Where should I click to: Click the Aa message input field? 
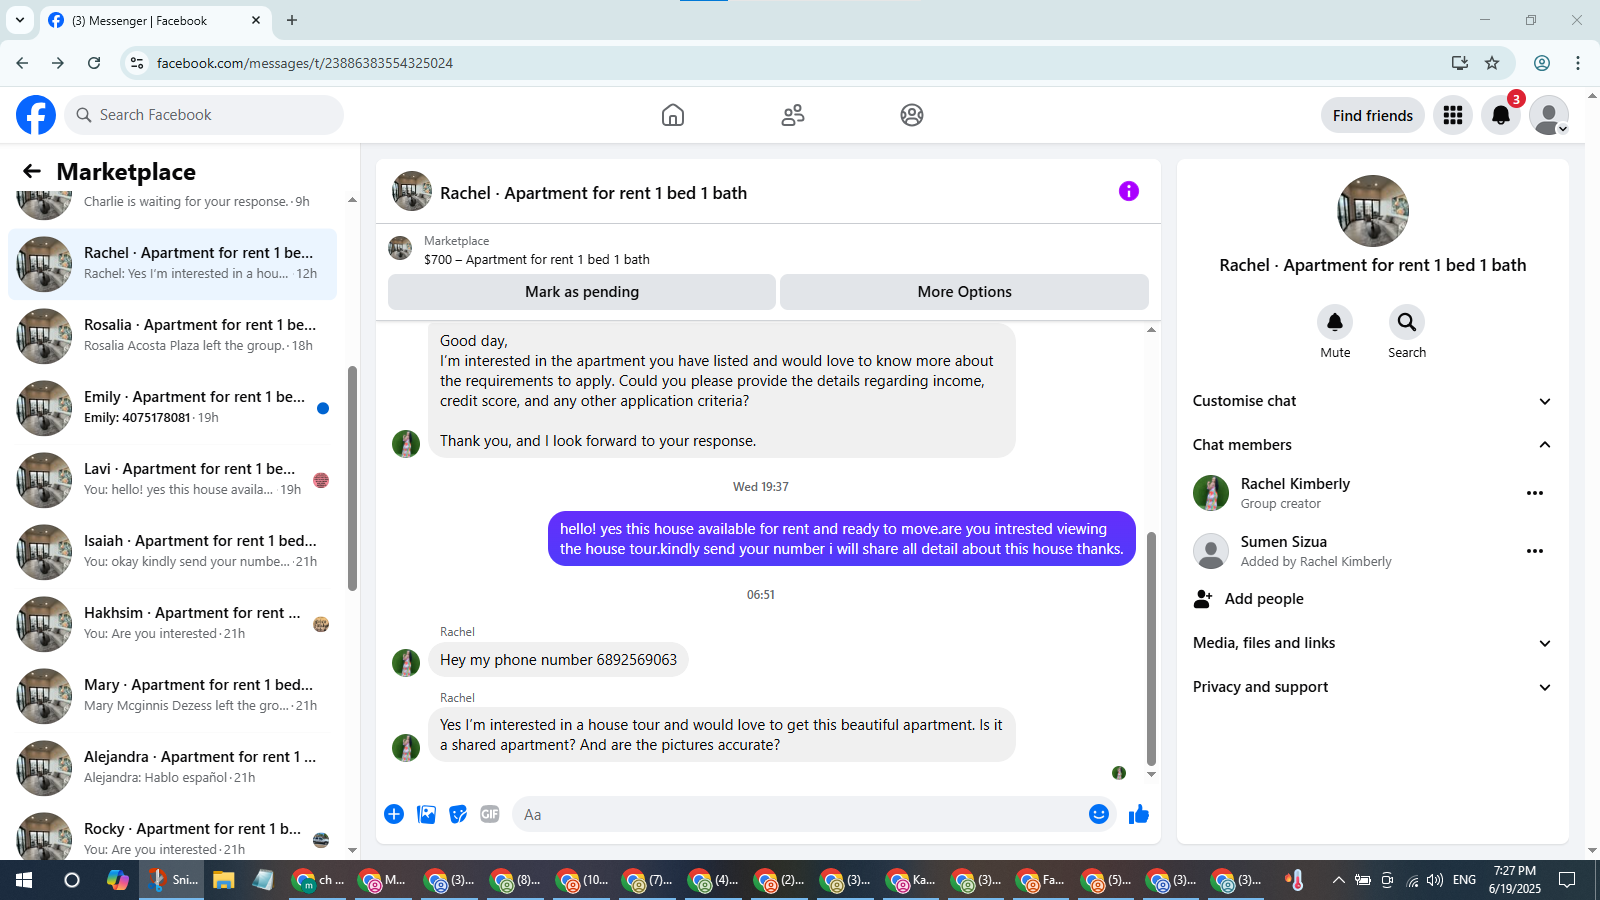click(x=799, y=814)
